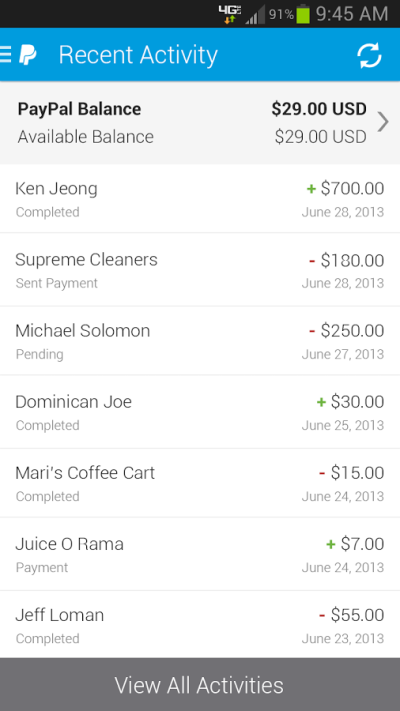The image size is (400, 711).
Task: Open the hamburger navigation menu
Action: click(5, 55)
